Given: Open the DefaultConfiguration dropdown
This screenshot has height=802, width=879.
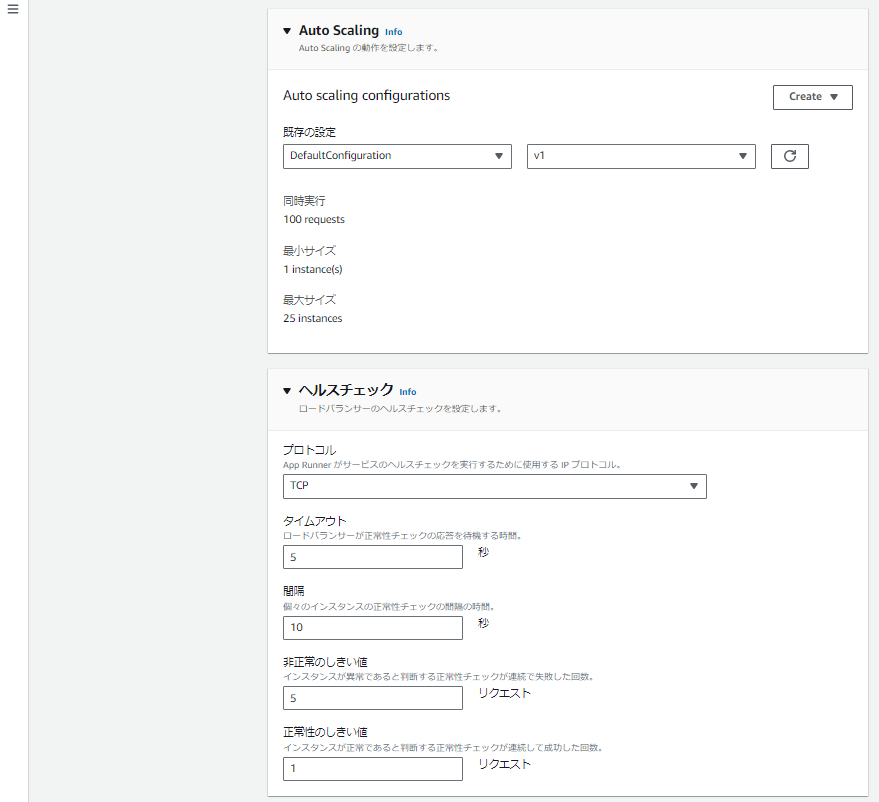Looking at the screenshot, I should (x=397, y=156).
